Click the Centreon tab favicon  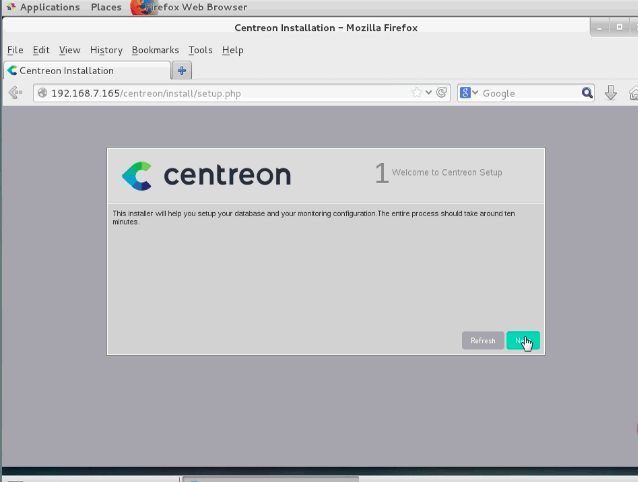pos(12,70)
